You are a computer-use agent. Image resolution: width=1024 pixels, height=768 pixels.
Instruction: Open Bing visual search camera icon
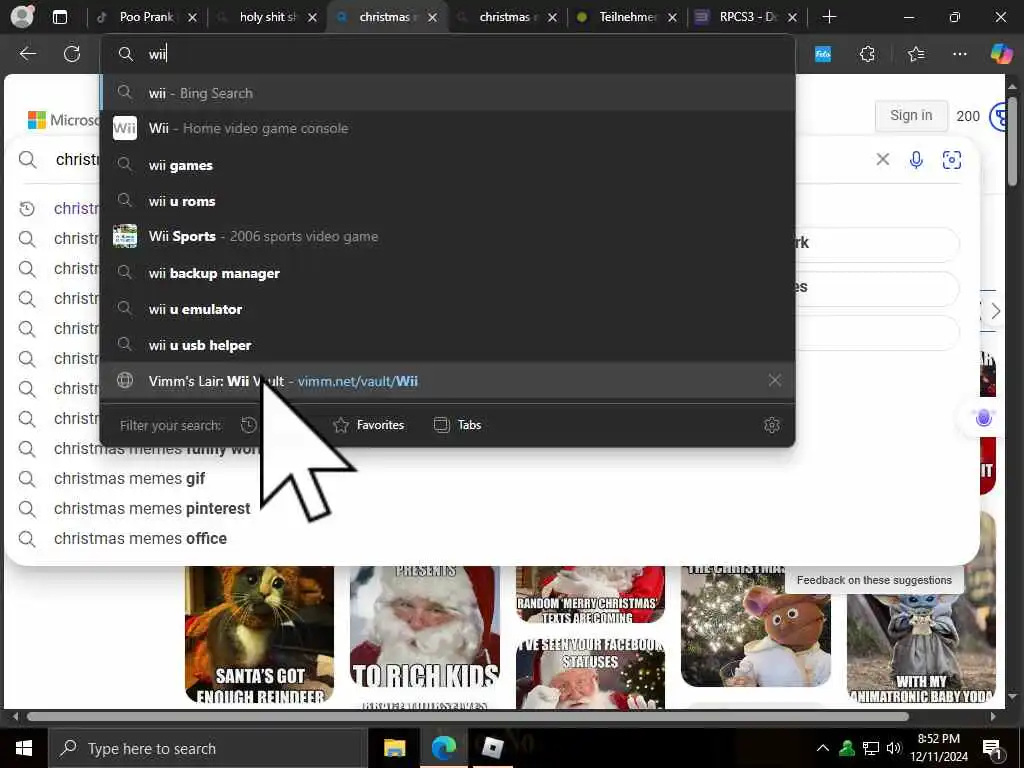[952, 160]
